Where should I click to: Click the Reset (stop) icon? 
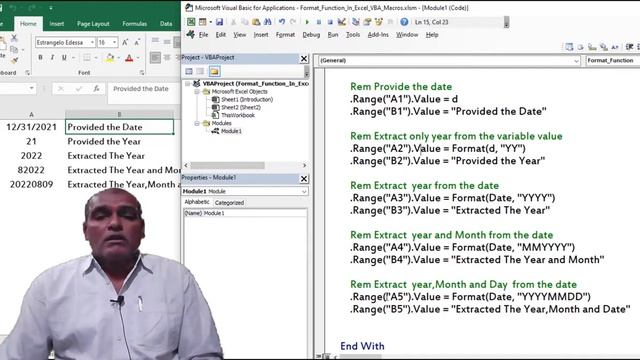(330, 22)
